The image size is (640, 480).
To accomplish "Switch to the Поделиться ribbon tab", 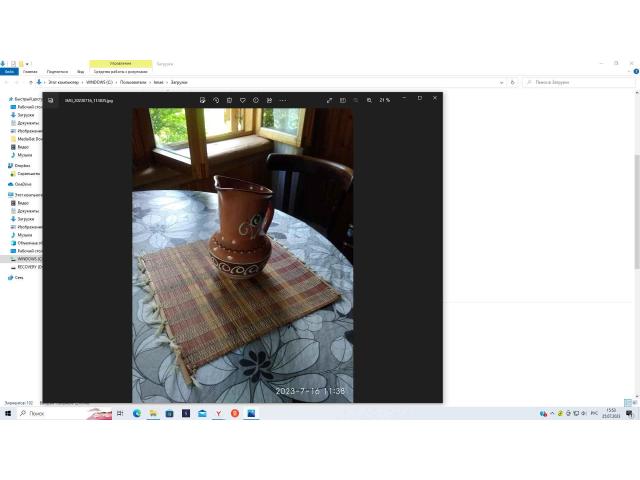I will (57, 71).
